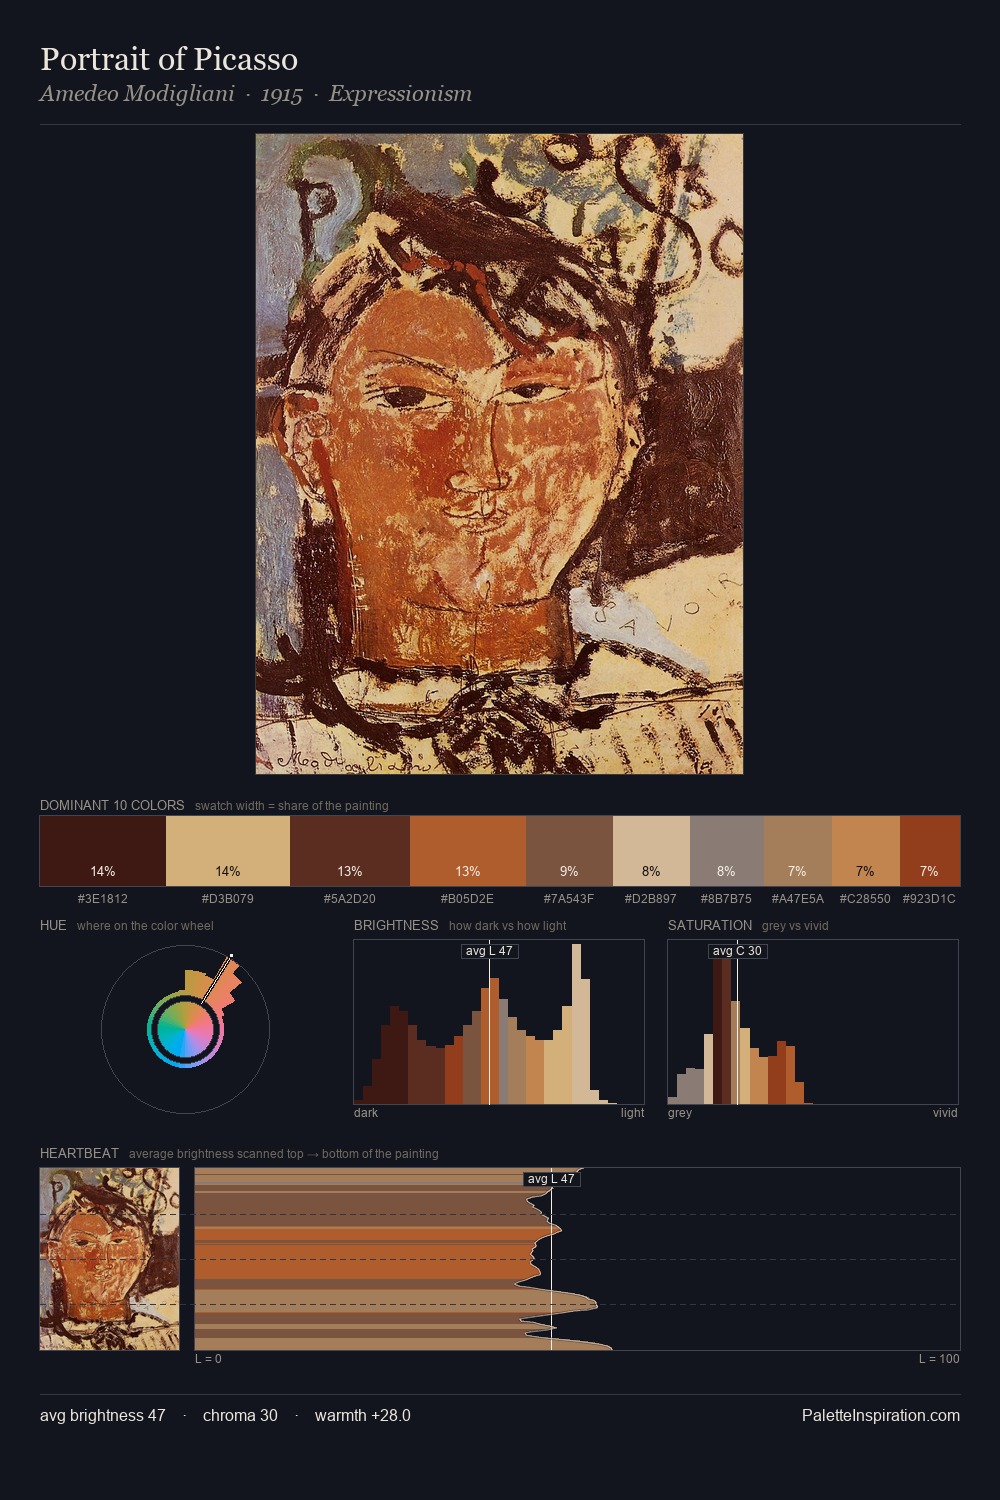Select the #D2B897 beige swatch
1000x1500 pixels.
point(651,851)
